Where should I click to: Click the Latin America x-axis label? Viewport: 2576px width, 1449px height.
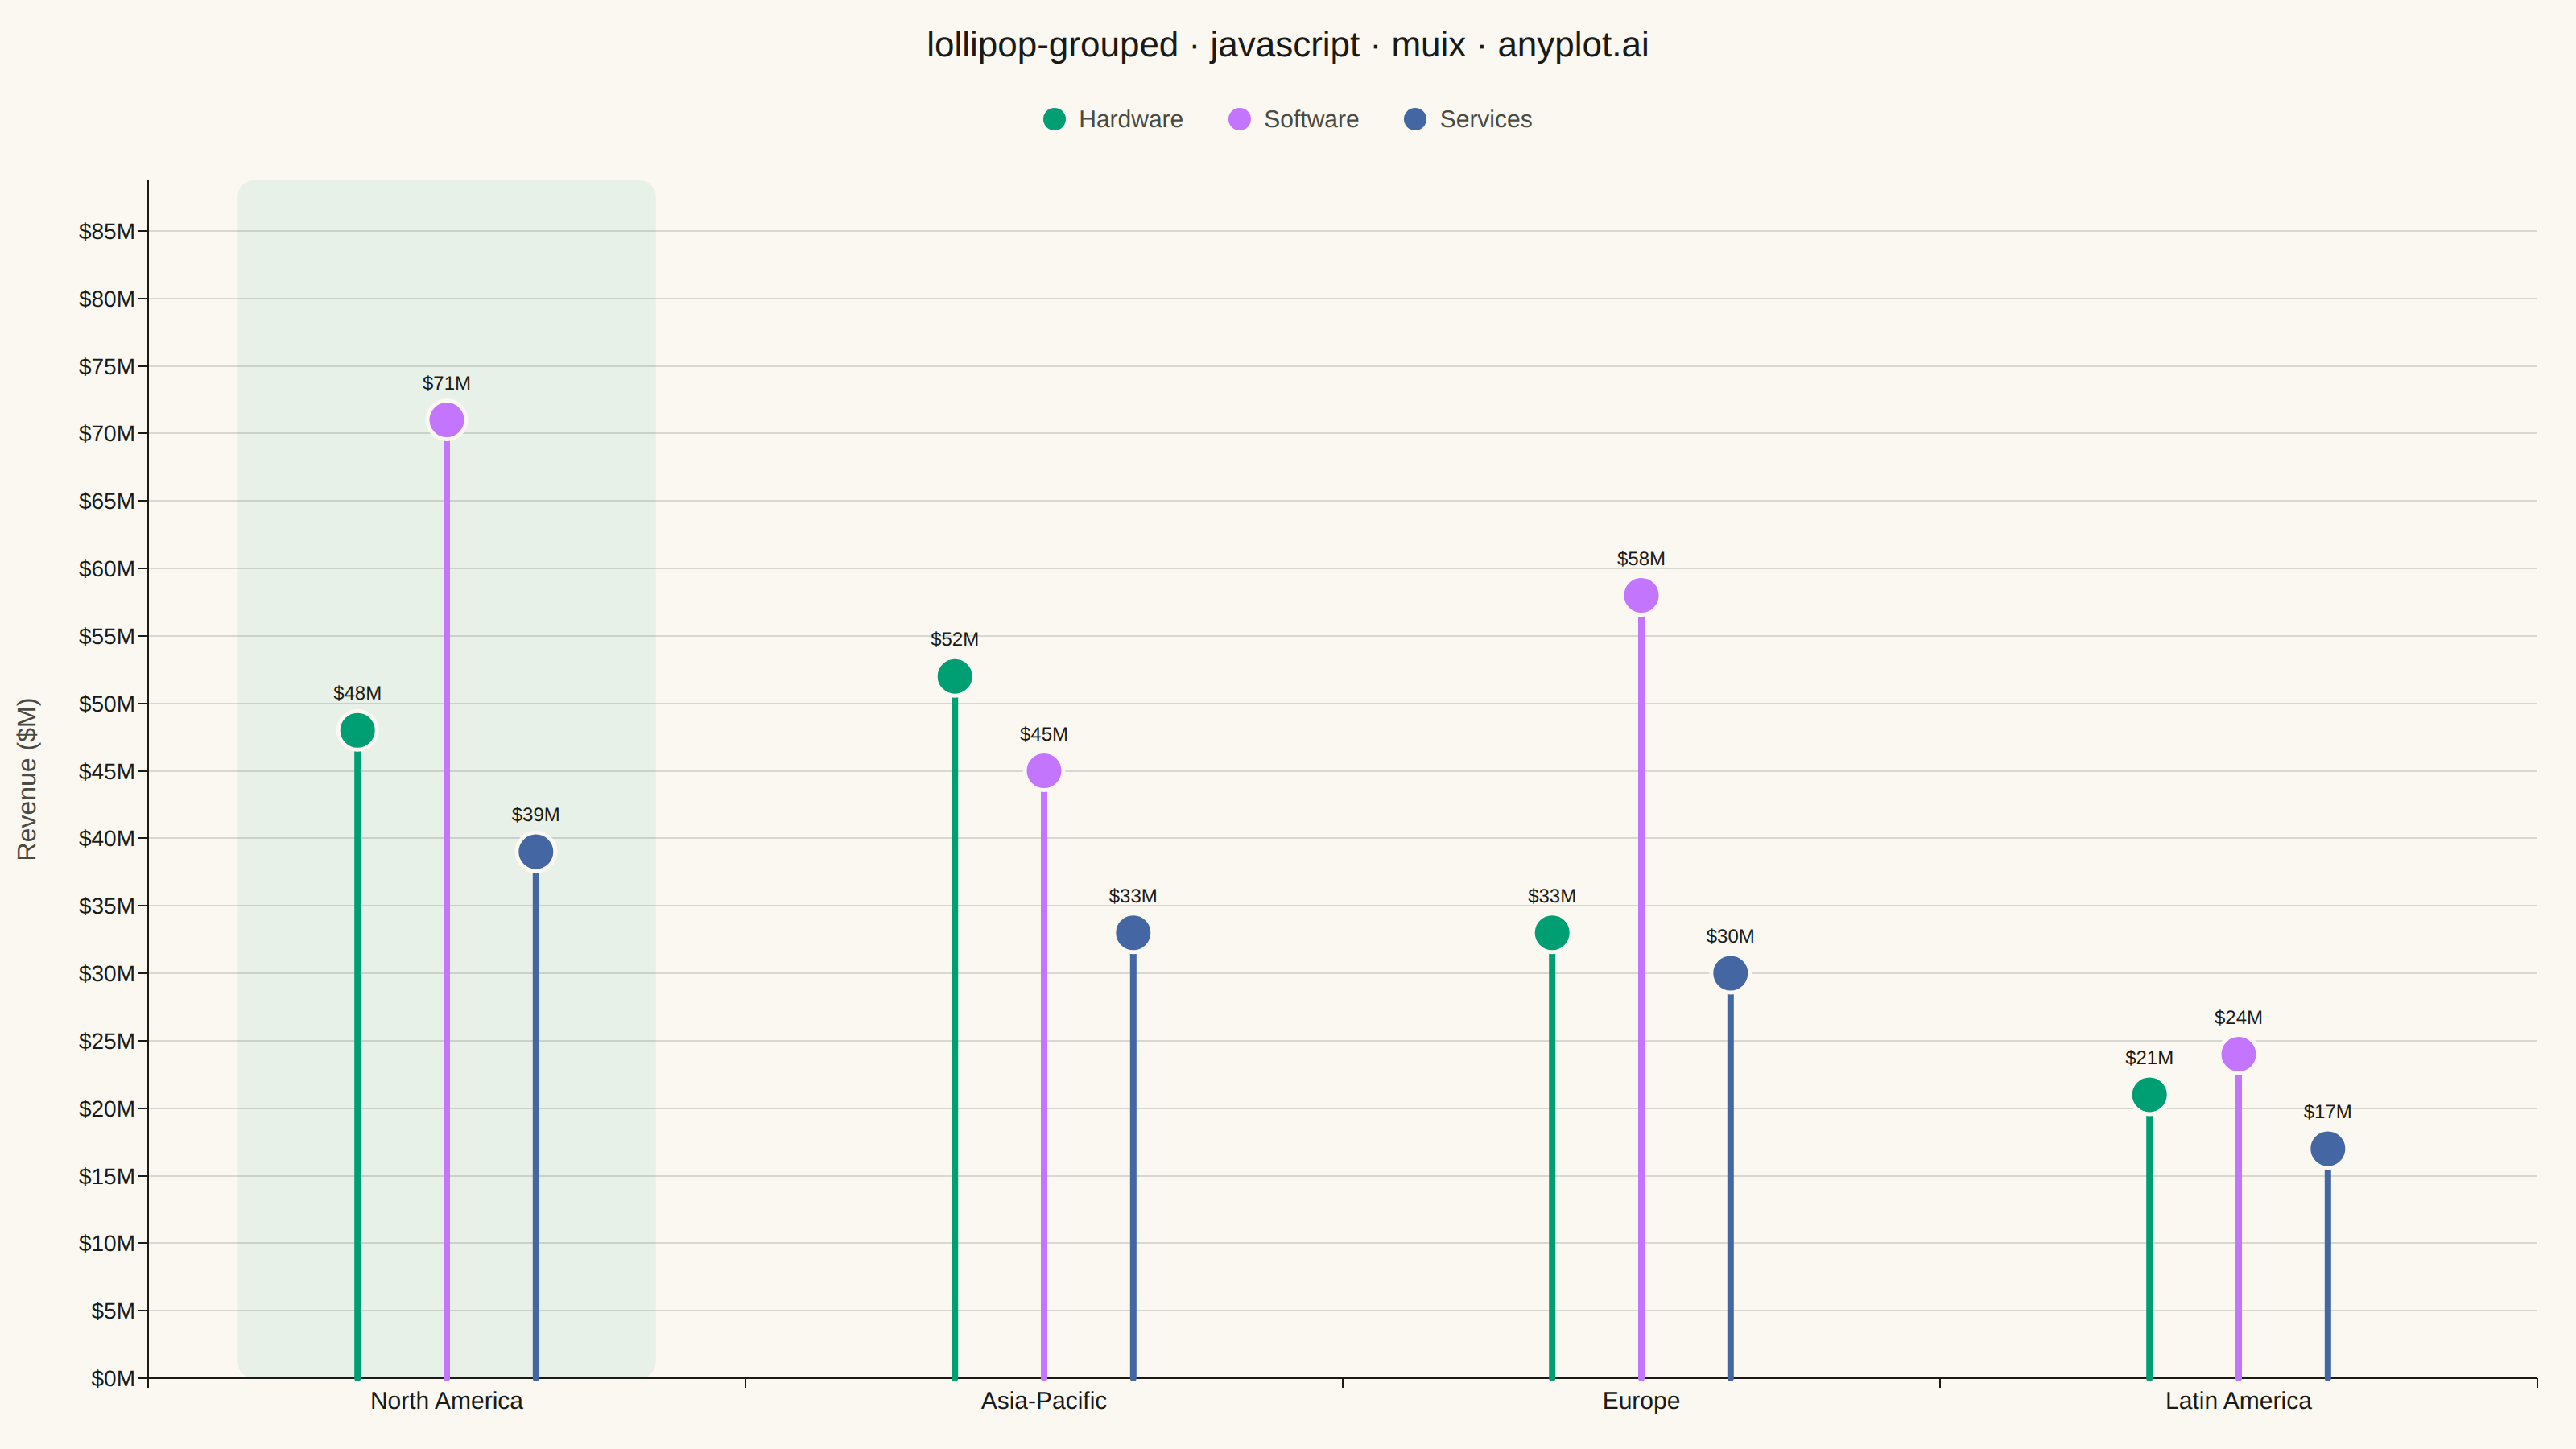tap(2238, 1401)
